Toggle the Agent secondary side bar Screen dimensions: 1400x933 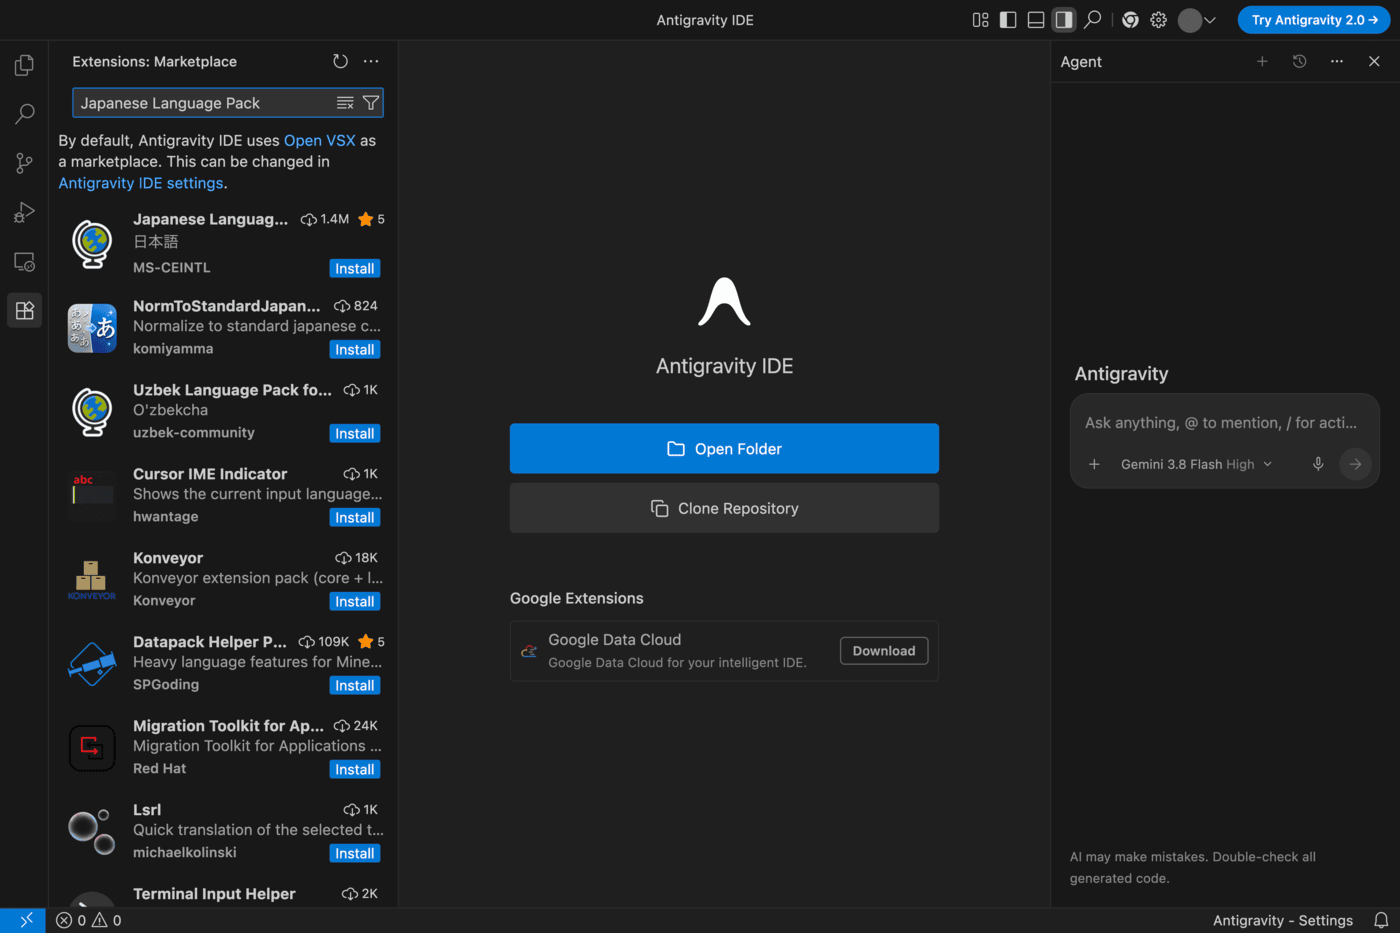(x=1064, y=20)
